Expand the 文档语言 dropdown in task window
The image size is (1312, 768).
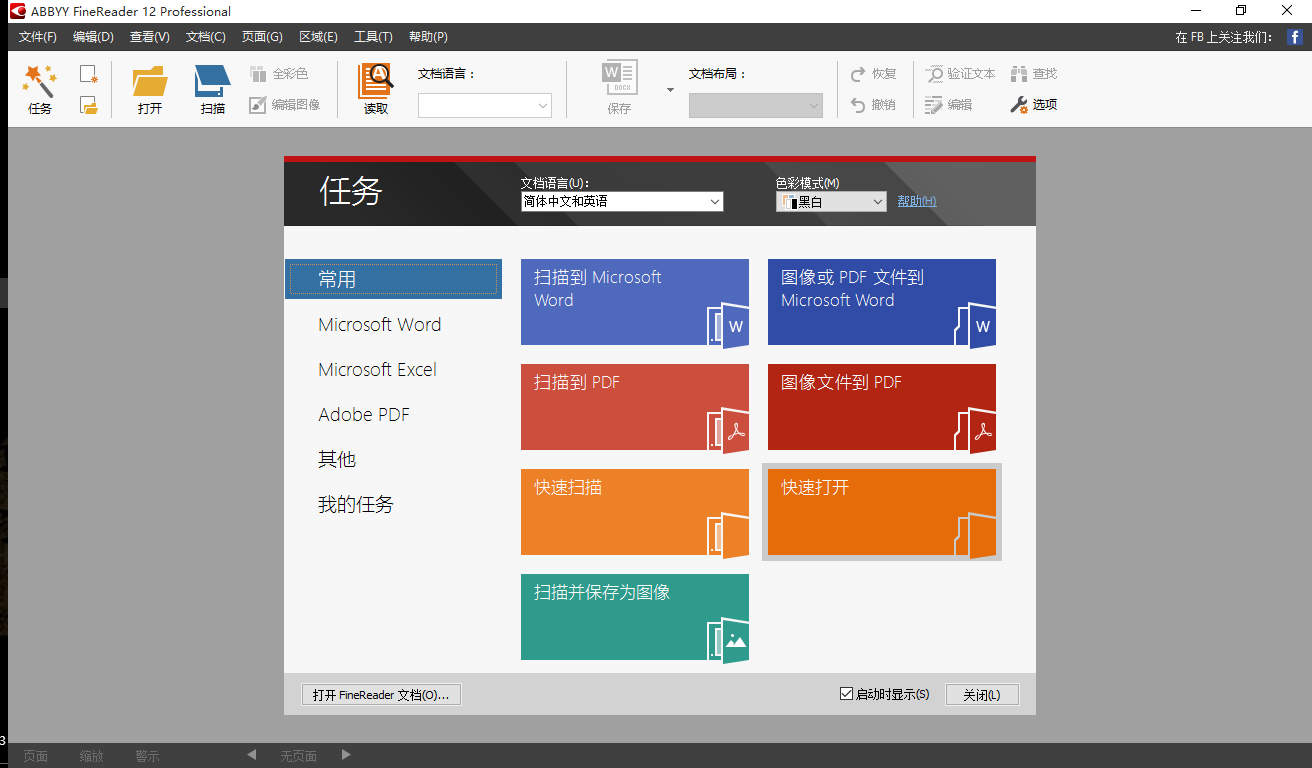(714, 202)
